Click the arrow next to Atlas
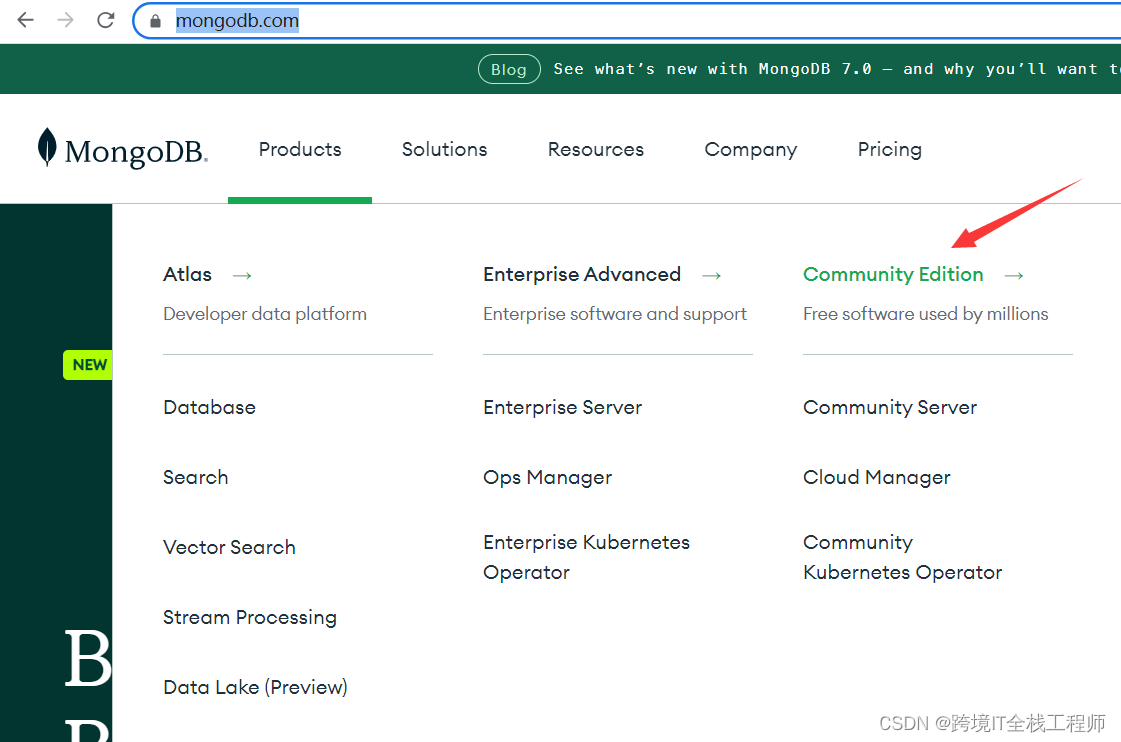1121x742 pixels. 242,275
